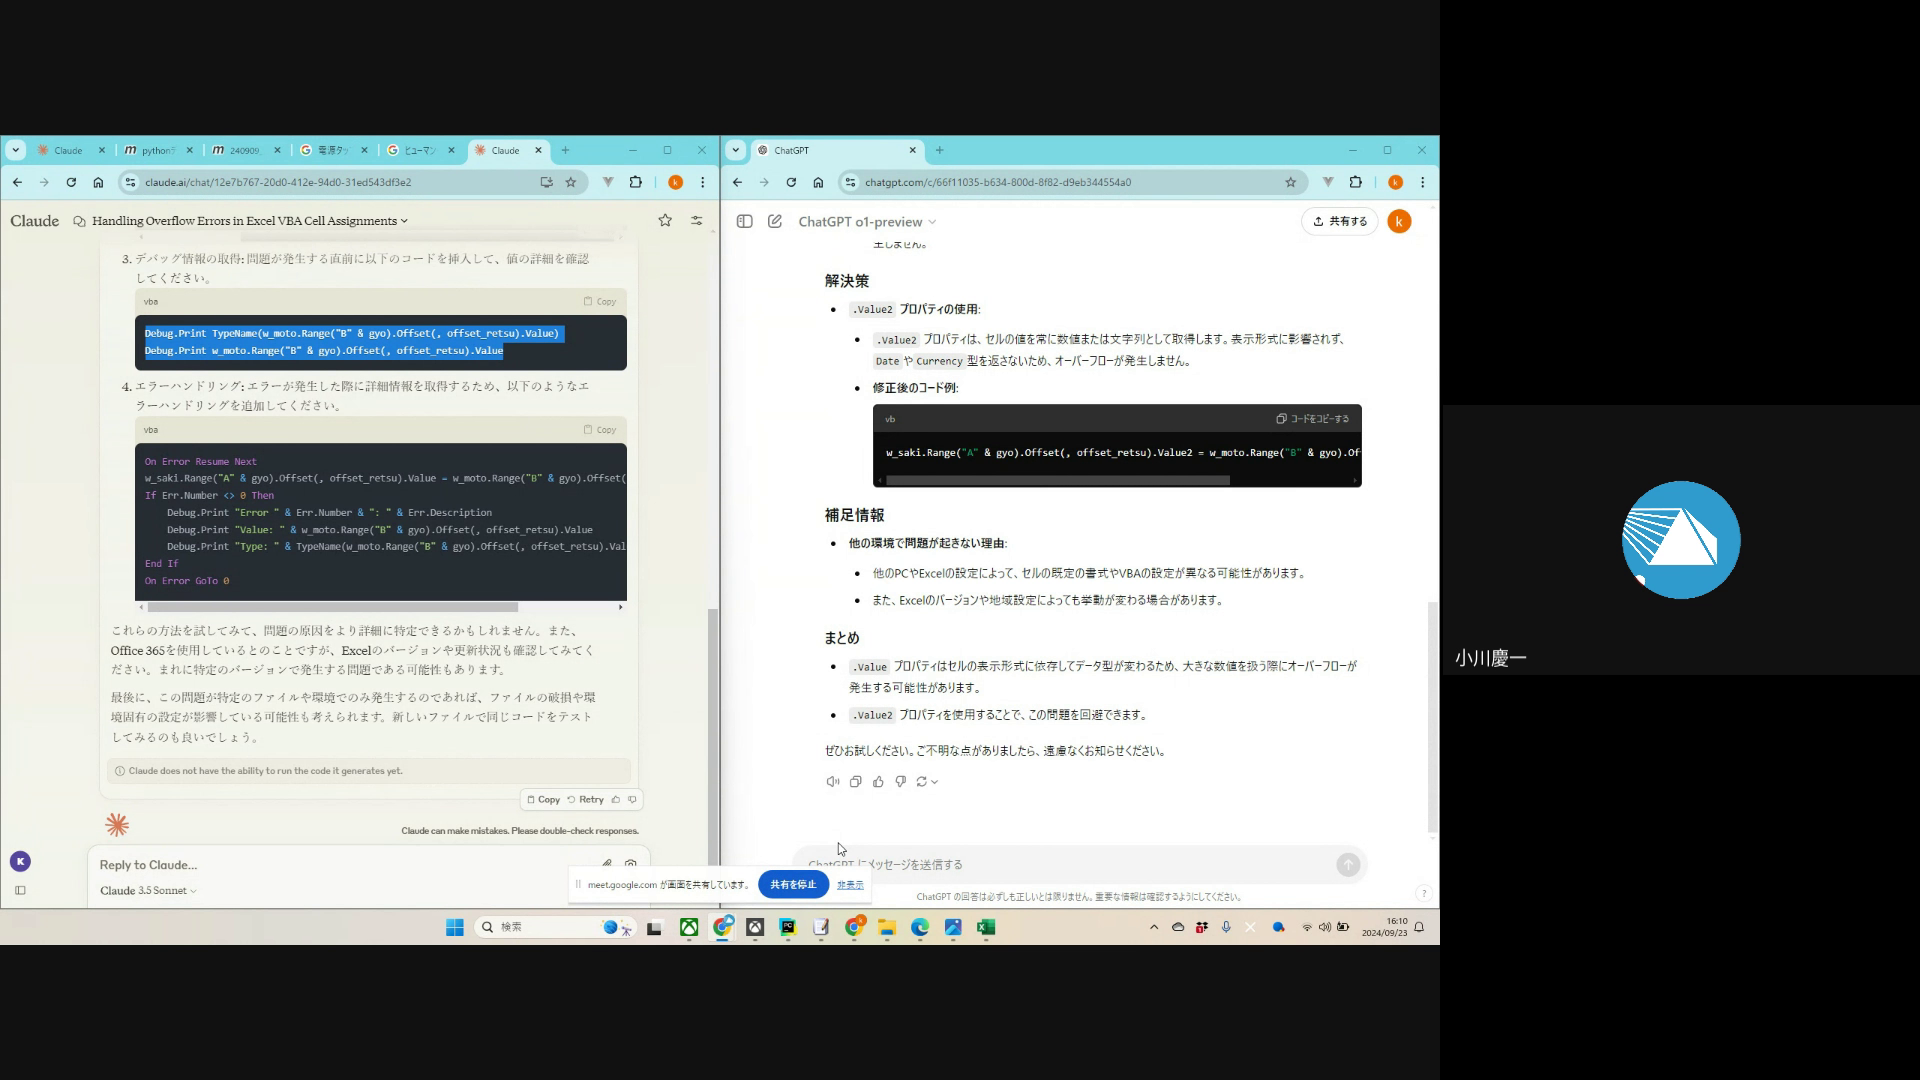Switch to the python browser tab
1920x1080 pixels.
click(x=157, y=151)
